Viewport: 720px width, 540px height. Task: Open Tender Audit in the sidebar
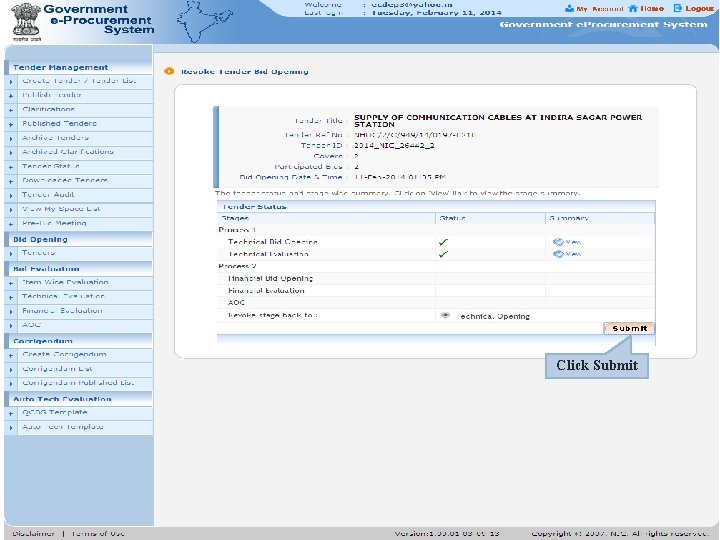[48, 195]
